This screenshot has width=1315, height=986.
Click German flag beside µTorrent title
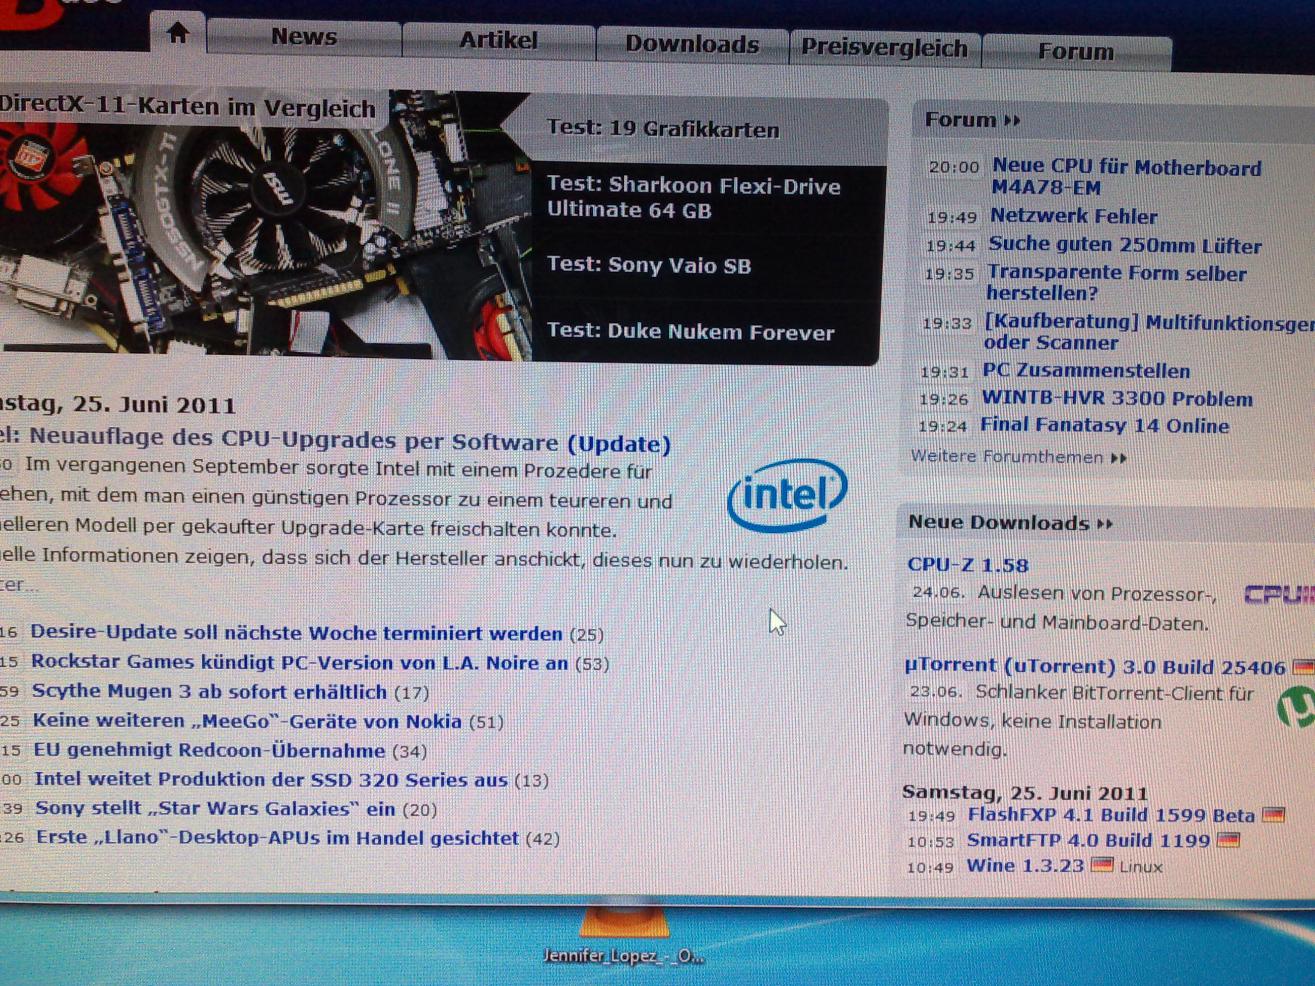[x=1303, y=667]
